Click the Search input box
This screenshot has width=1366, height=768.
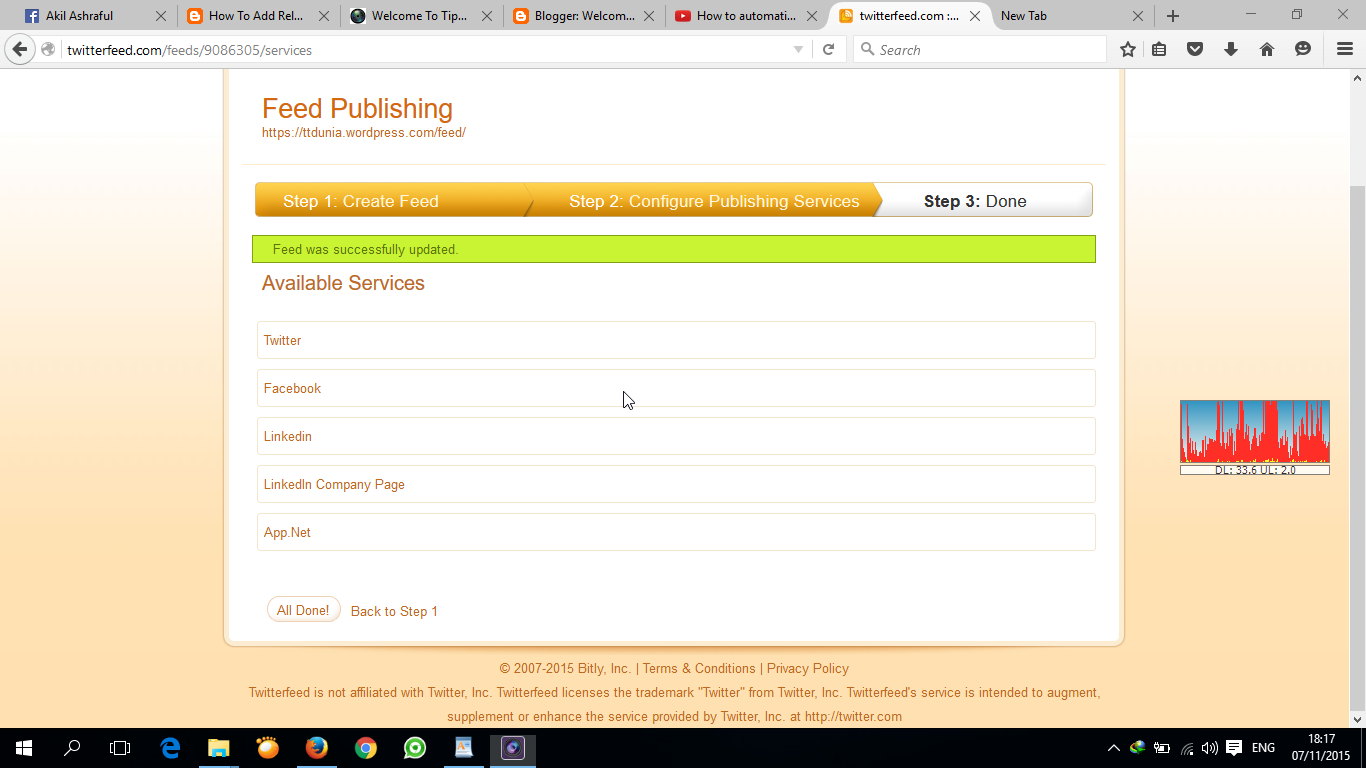[x=980, y=50]
